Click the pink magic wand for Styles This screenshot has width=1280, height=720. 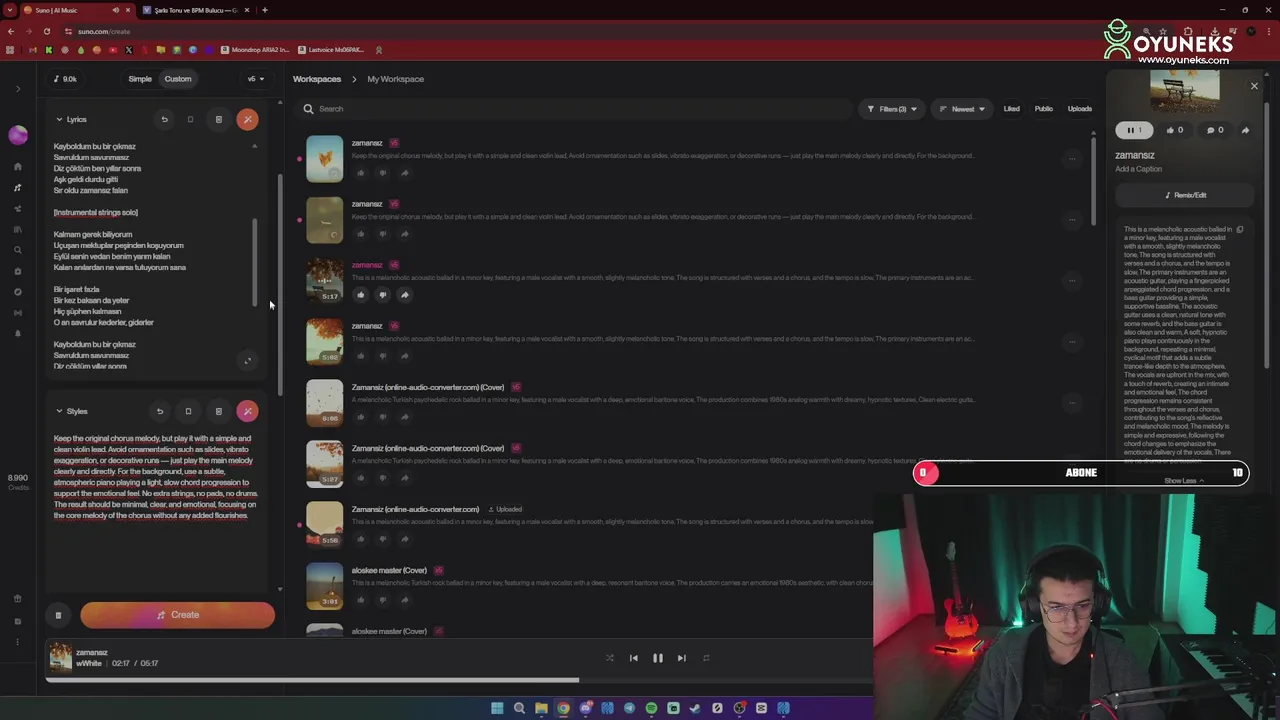click(x=247, y=411)
